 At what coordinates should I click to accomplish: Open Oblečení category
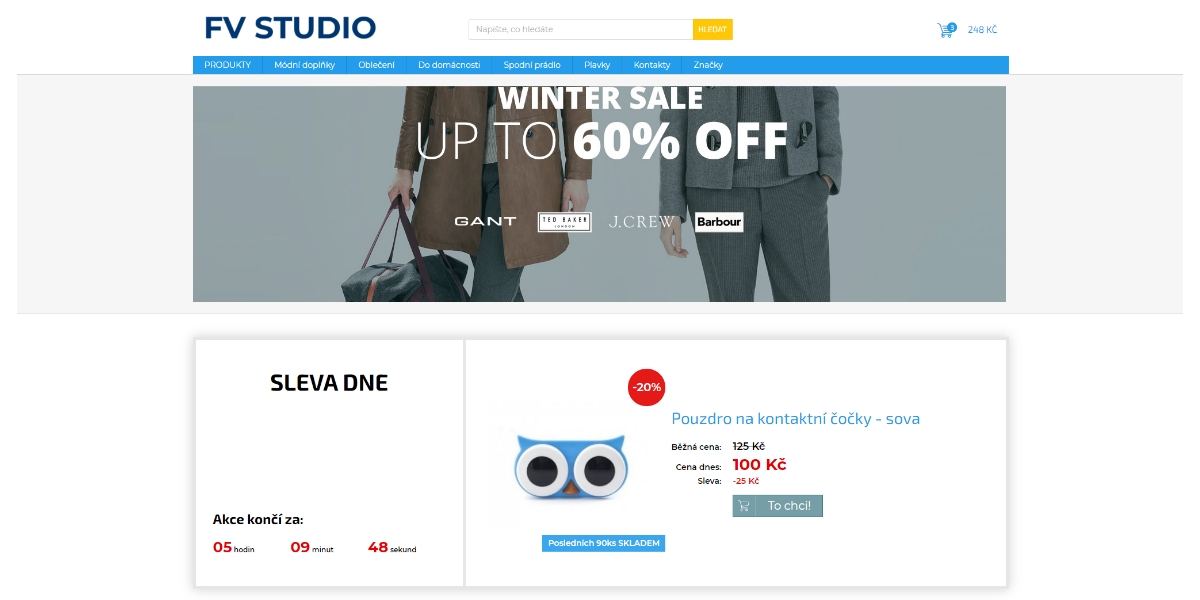pos(377,65)
